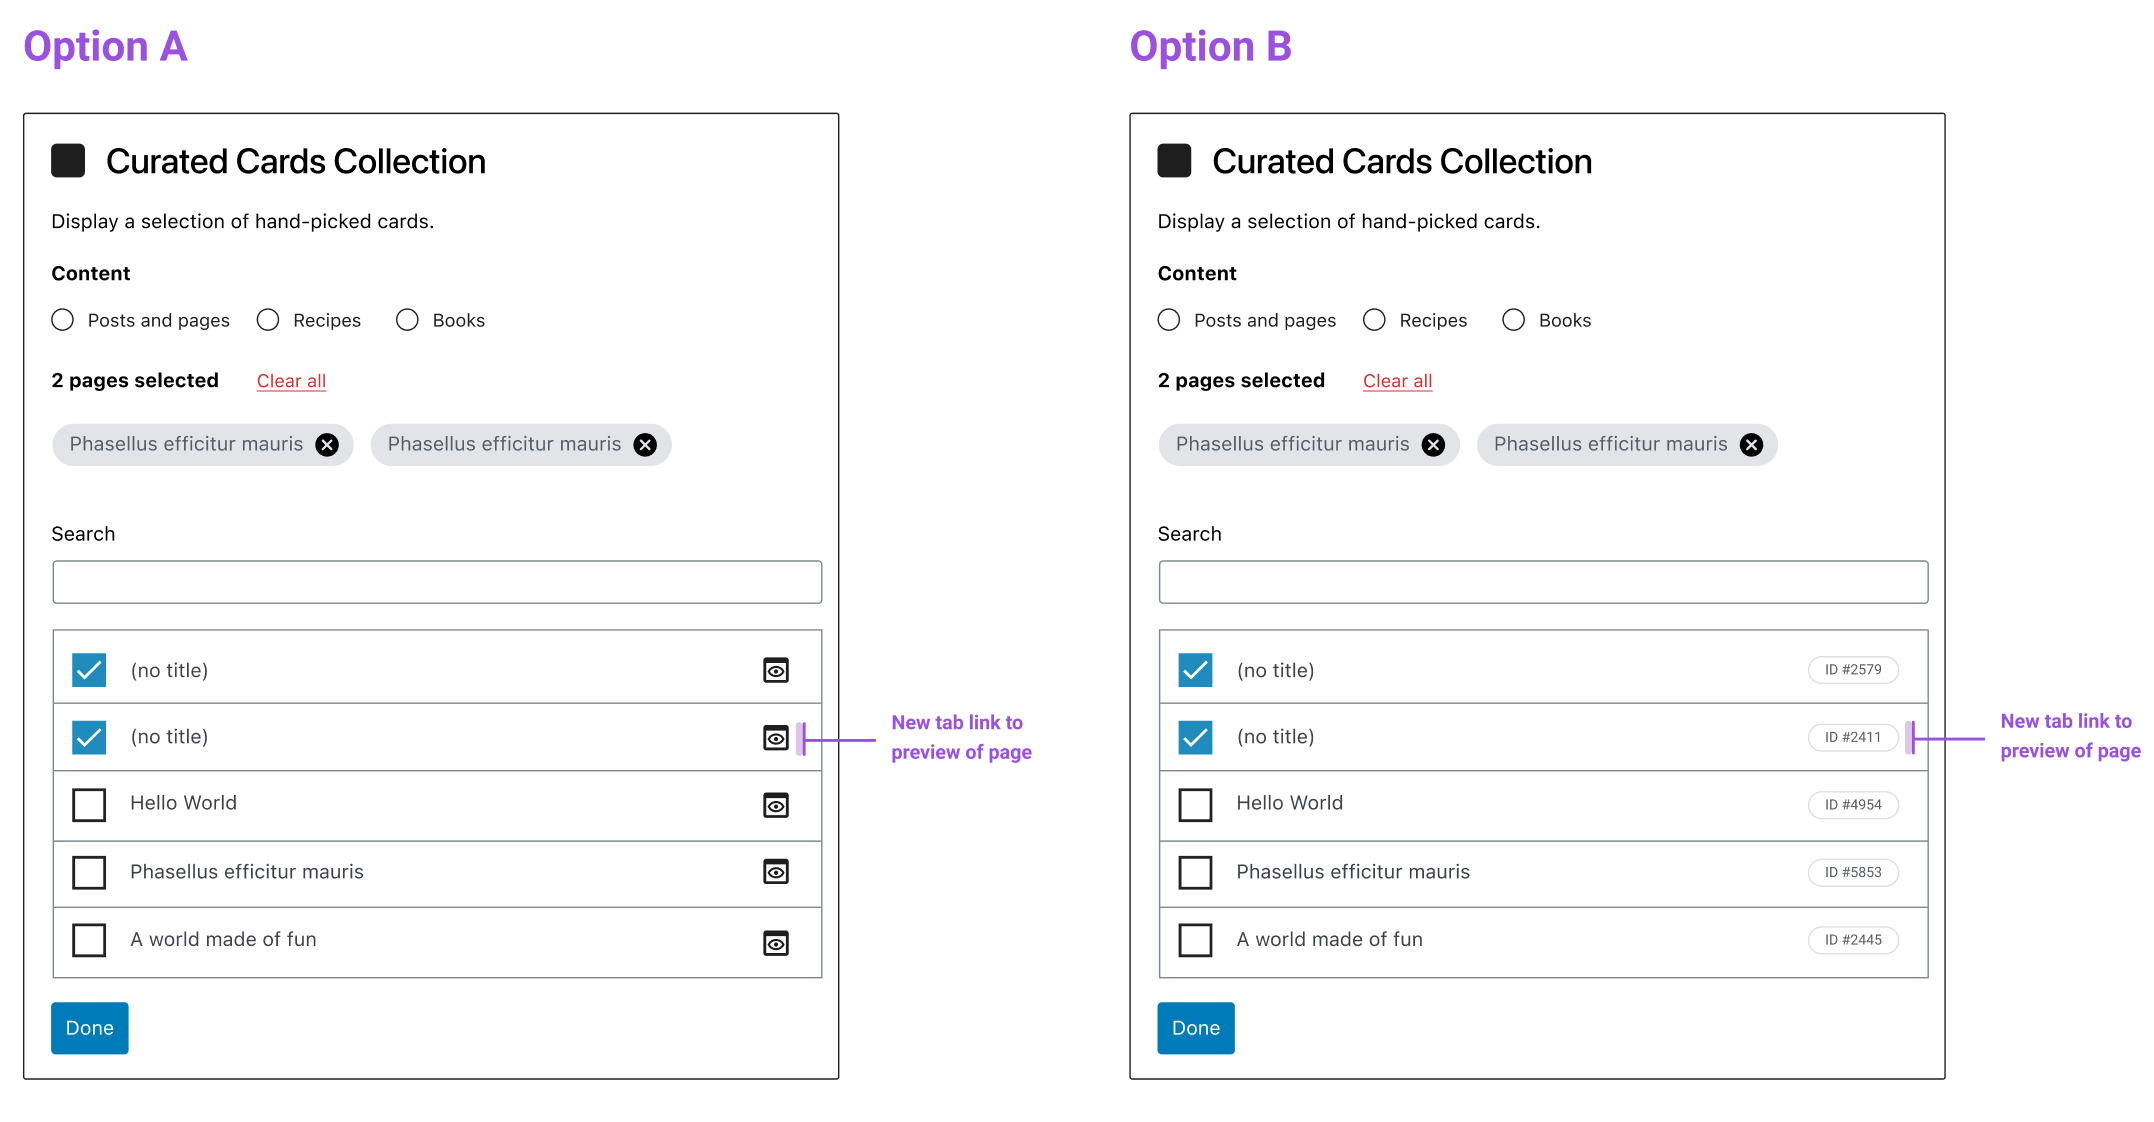
Task: Open preview for "Hello World" in Option A
Action: (x=776, y=805)
